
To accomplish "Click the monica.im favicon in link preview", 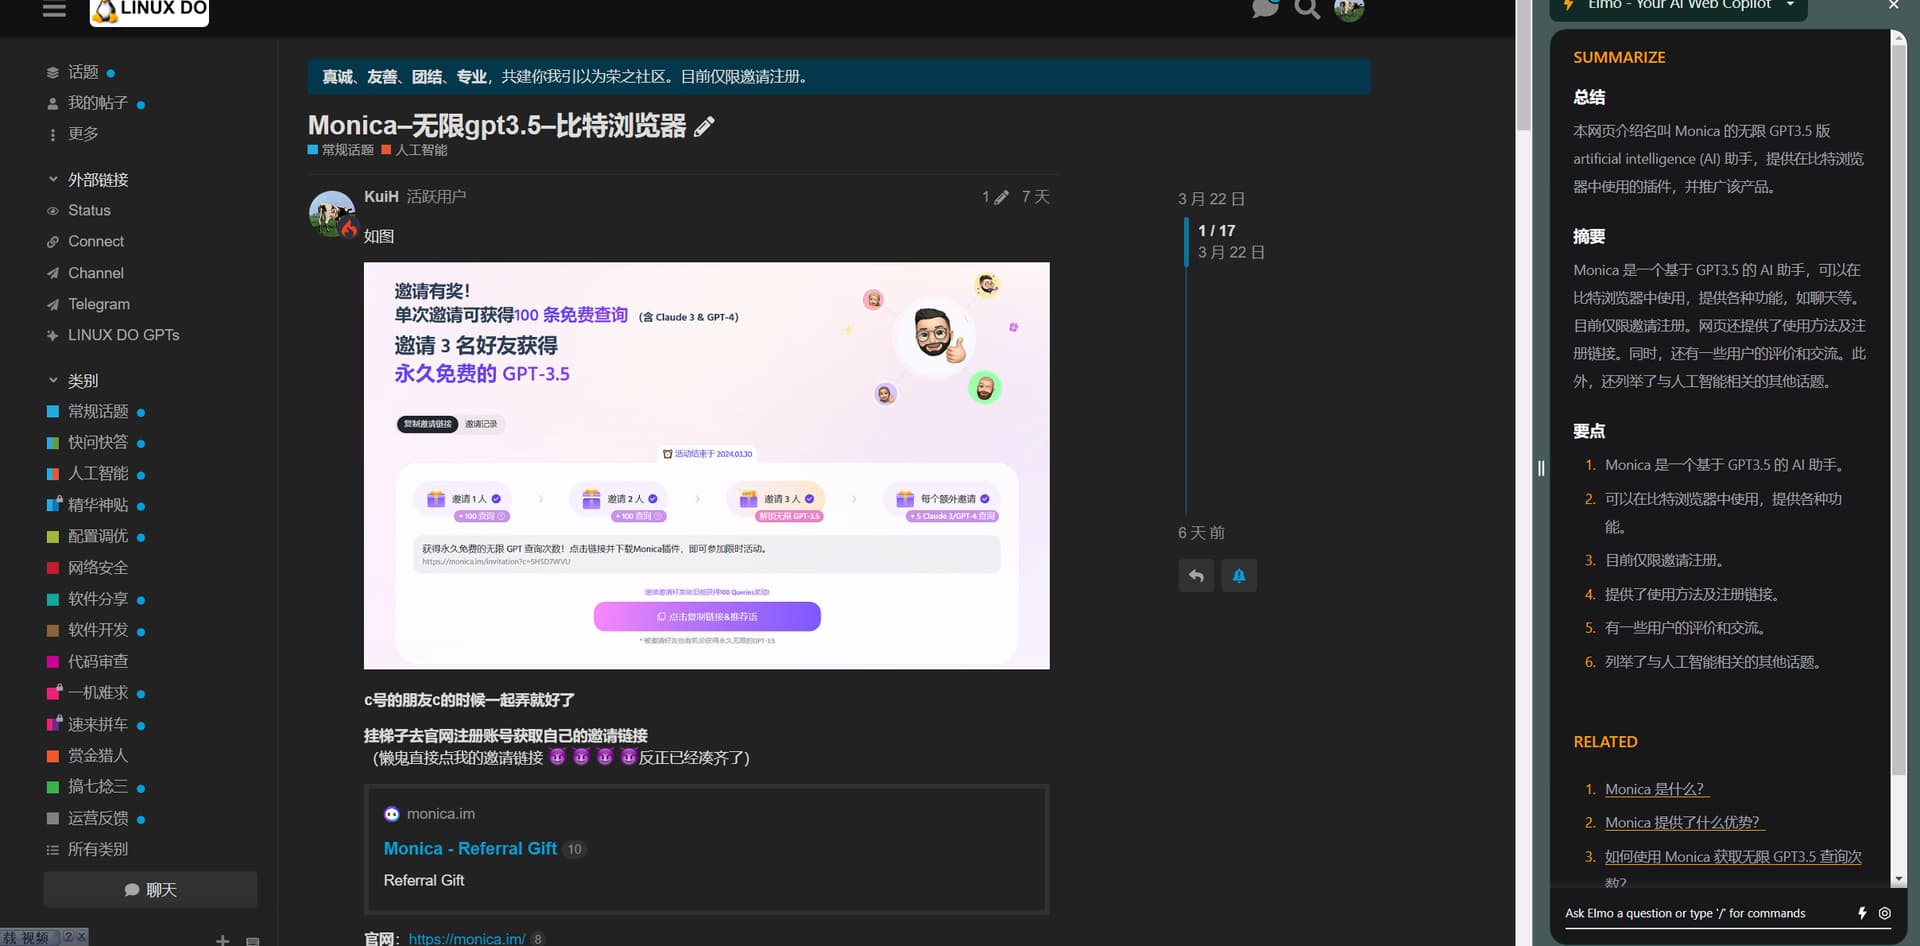I will point(392,814).
